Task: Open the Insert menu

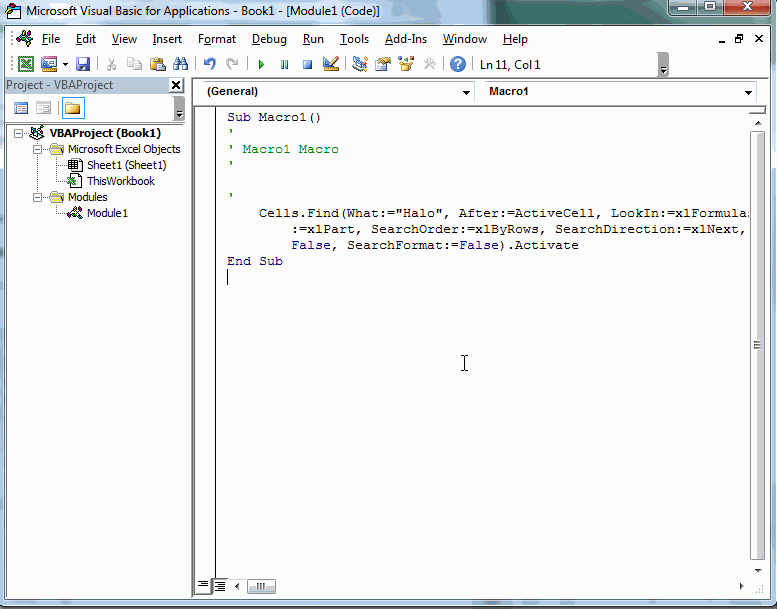Action: point(167,39)
